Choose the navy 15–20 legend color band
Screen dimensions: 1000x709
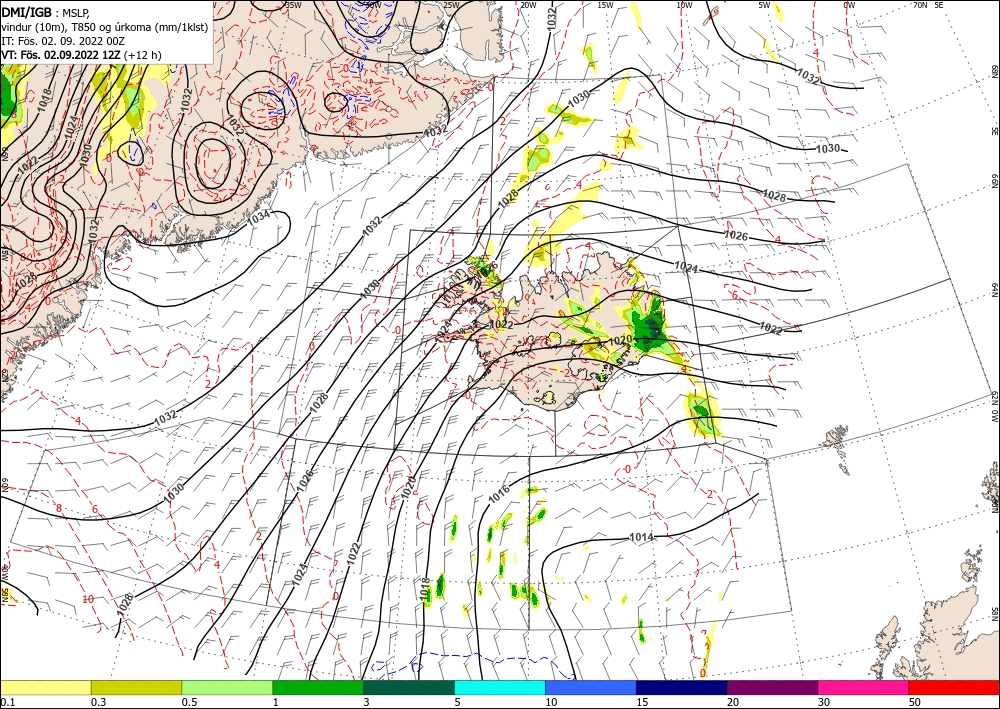coord(682,687)
